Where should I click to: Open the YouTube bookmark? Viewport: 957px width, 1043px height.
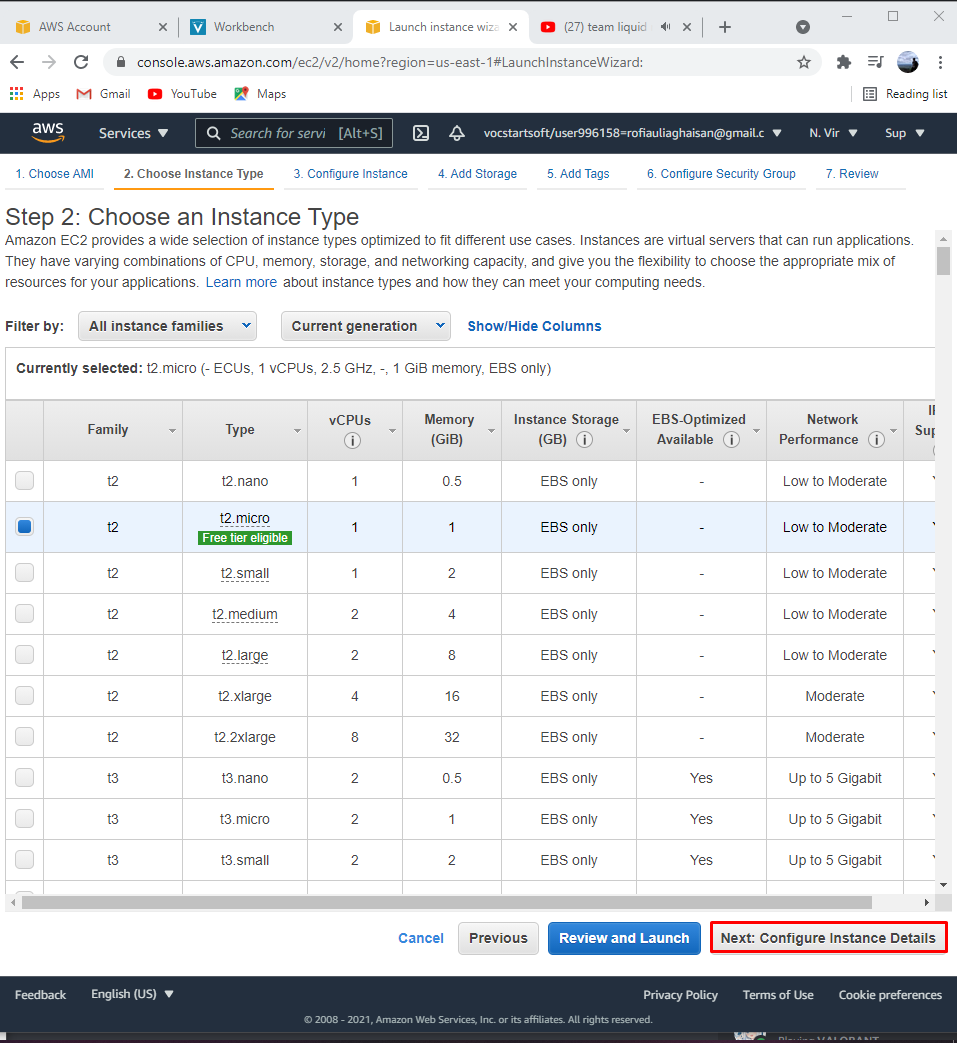pos(182,94)
